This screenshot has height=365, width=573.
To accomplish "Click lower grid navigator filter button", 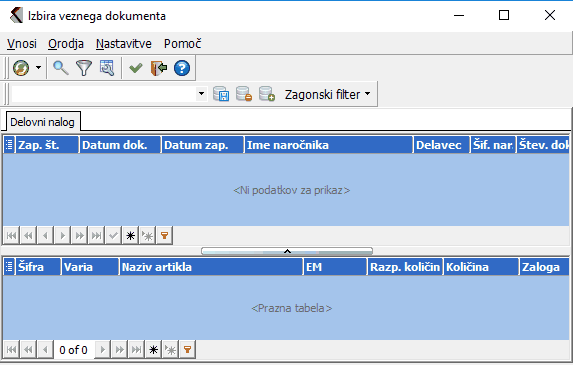I will click(187, 350).
